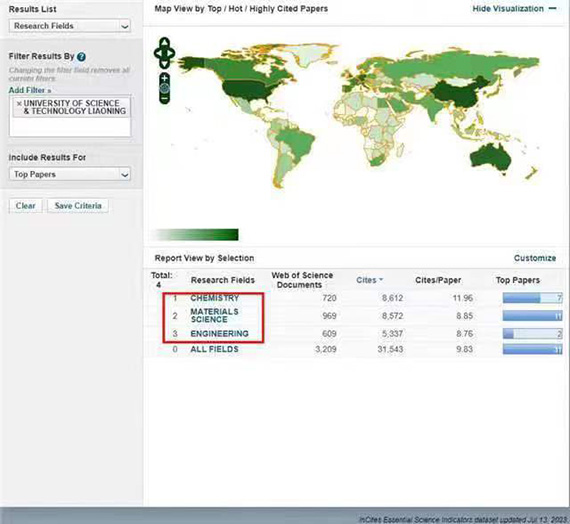This screenshot has width=570, height=524.
Task: Sort the table by the Cites column arrow
Action: coord(381,280)
